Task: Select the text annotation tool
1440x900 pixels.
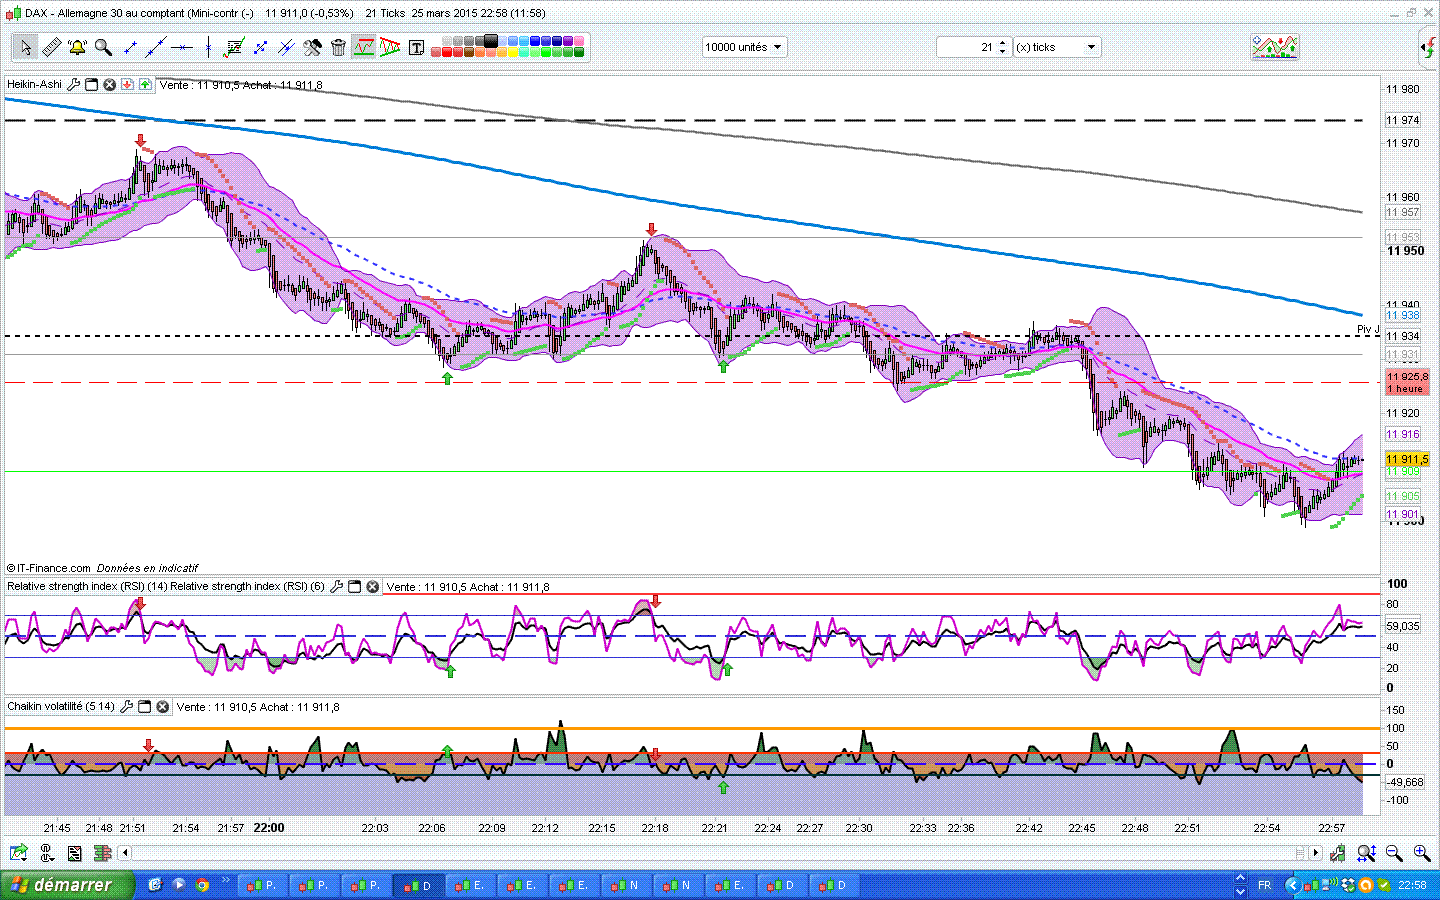Action: pos(416,47)
